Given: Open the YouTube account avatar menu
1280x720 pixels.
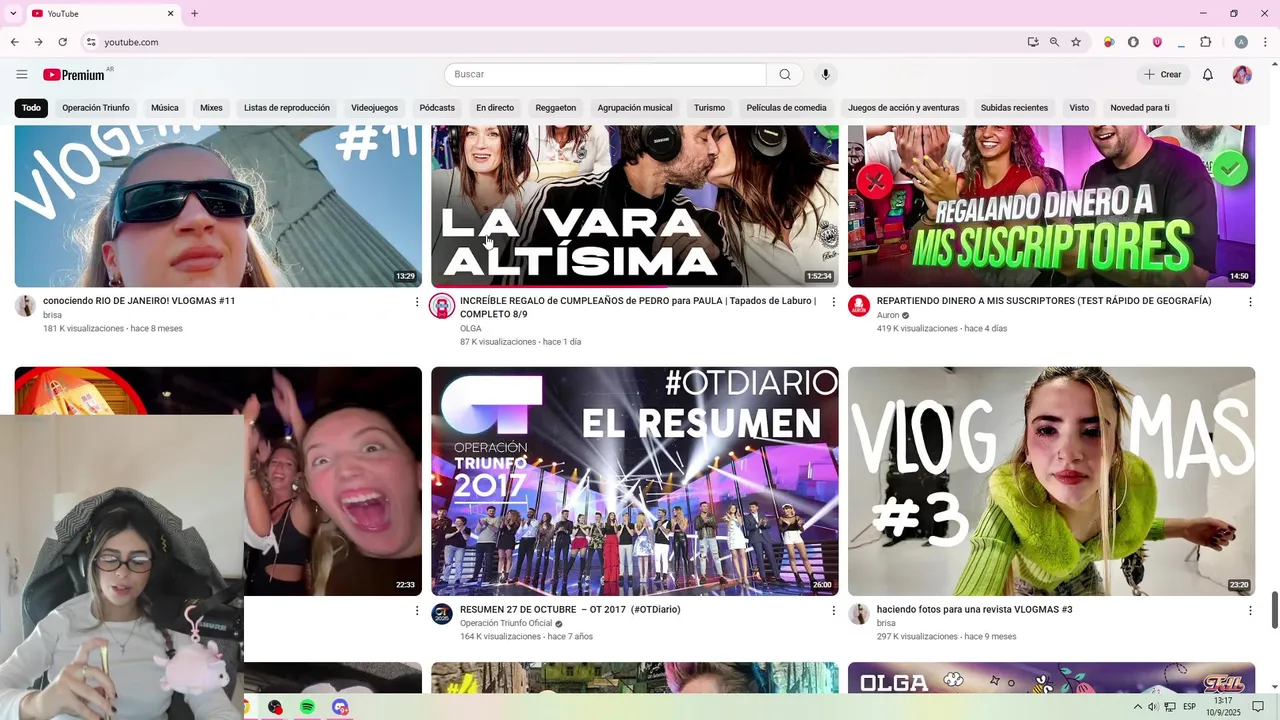Looking at the screenshot, I should tap(1242, 75).
